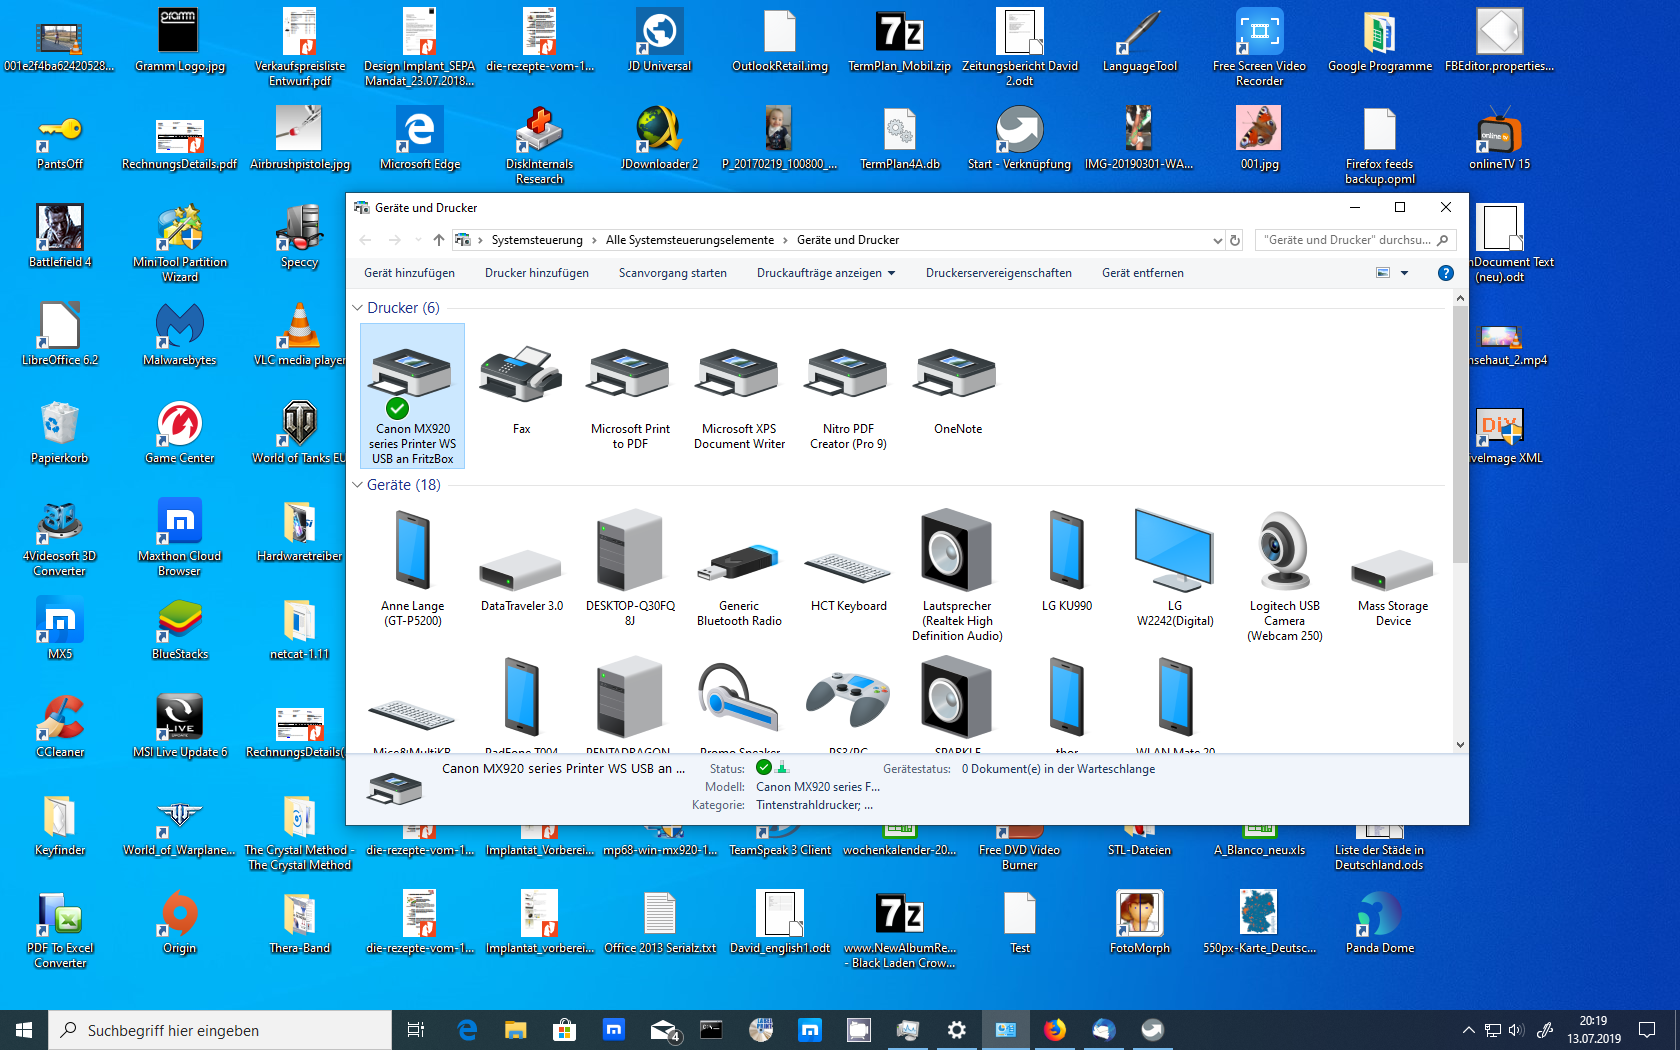
Task: Open JDownloader 2 desktop shortcut
Action: (x=659, y=139)
